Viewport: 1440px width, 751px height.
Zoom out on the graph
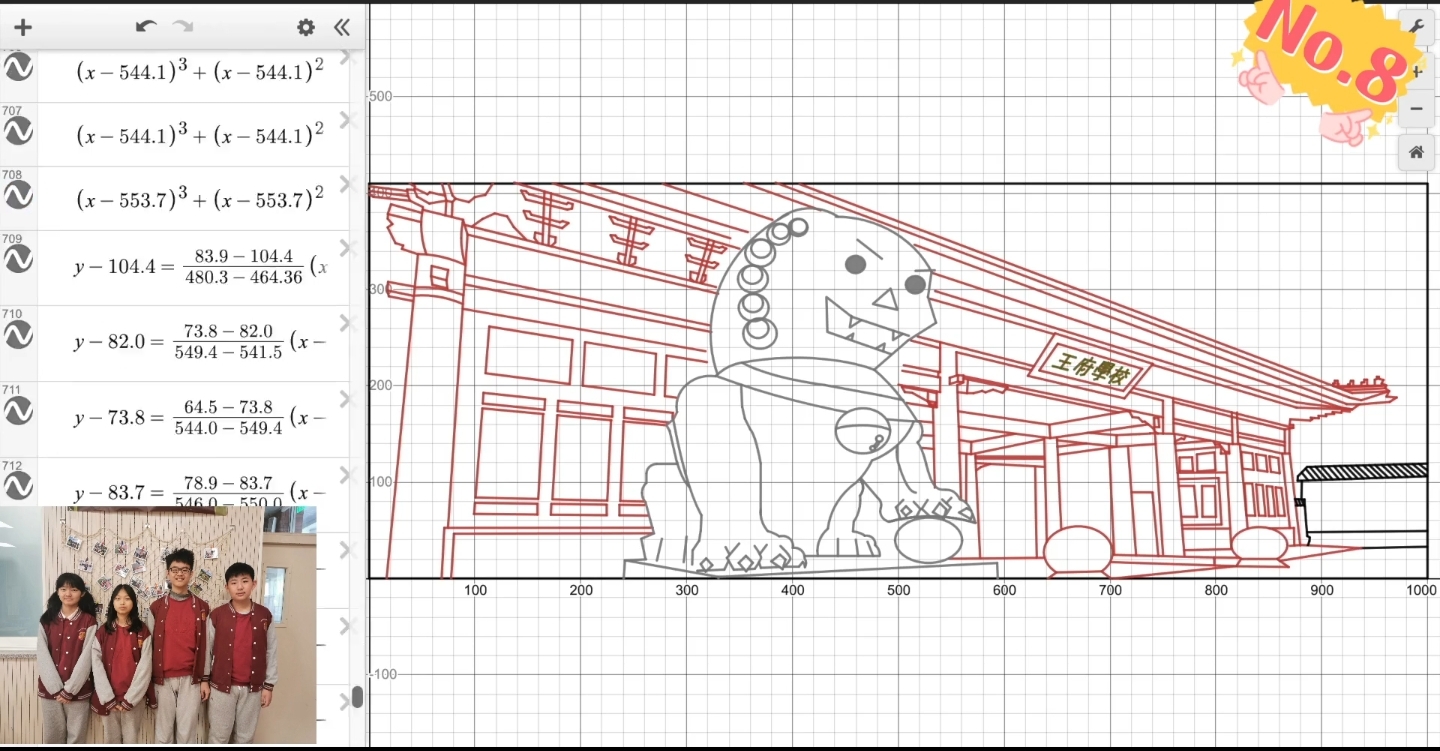click(x=1416, y=108)
